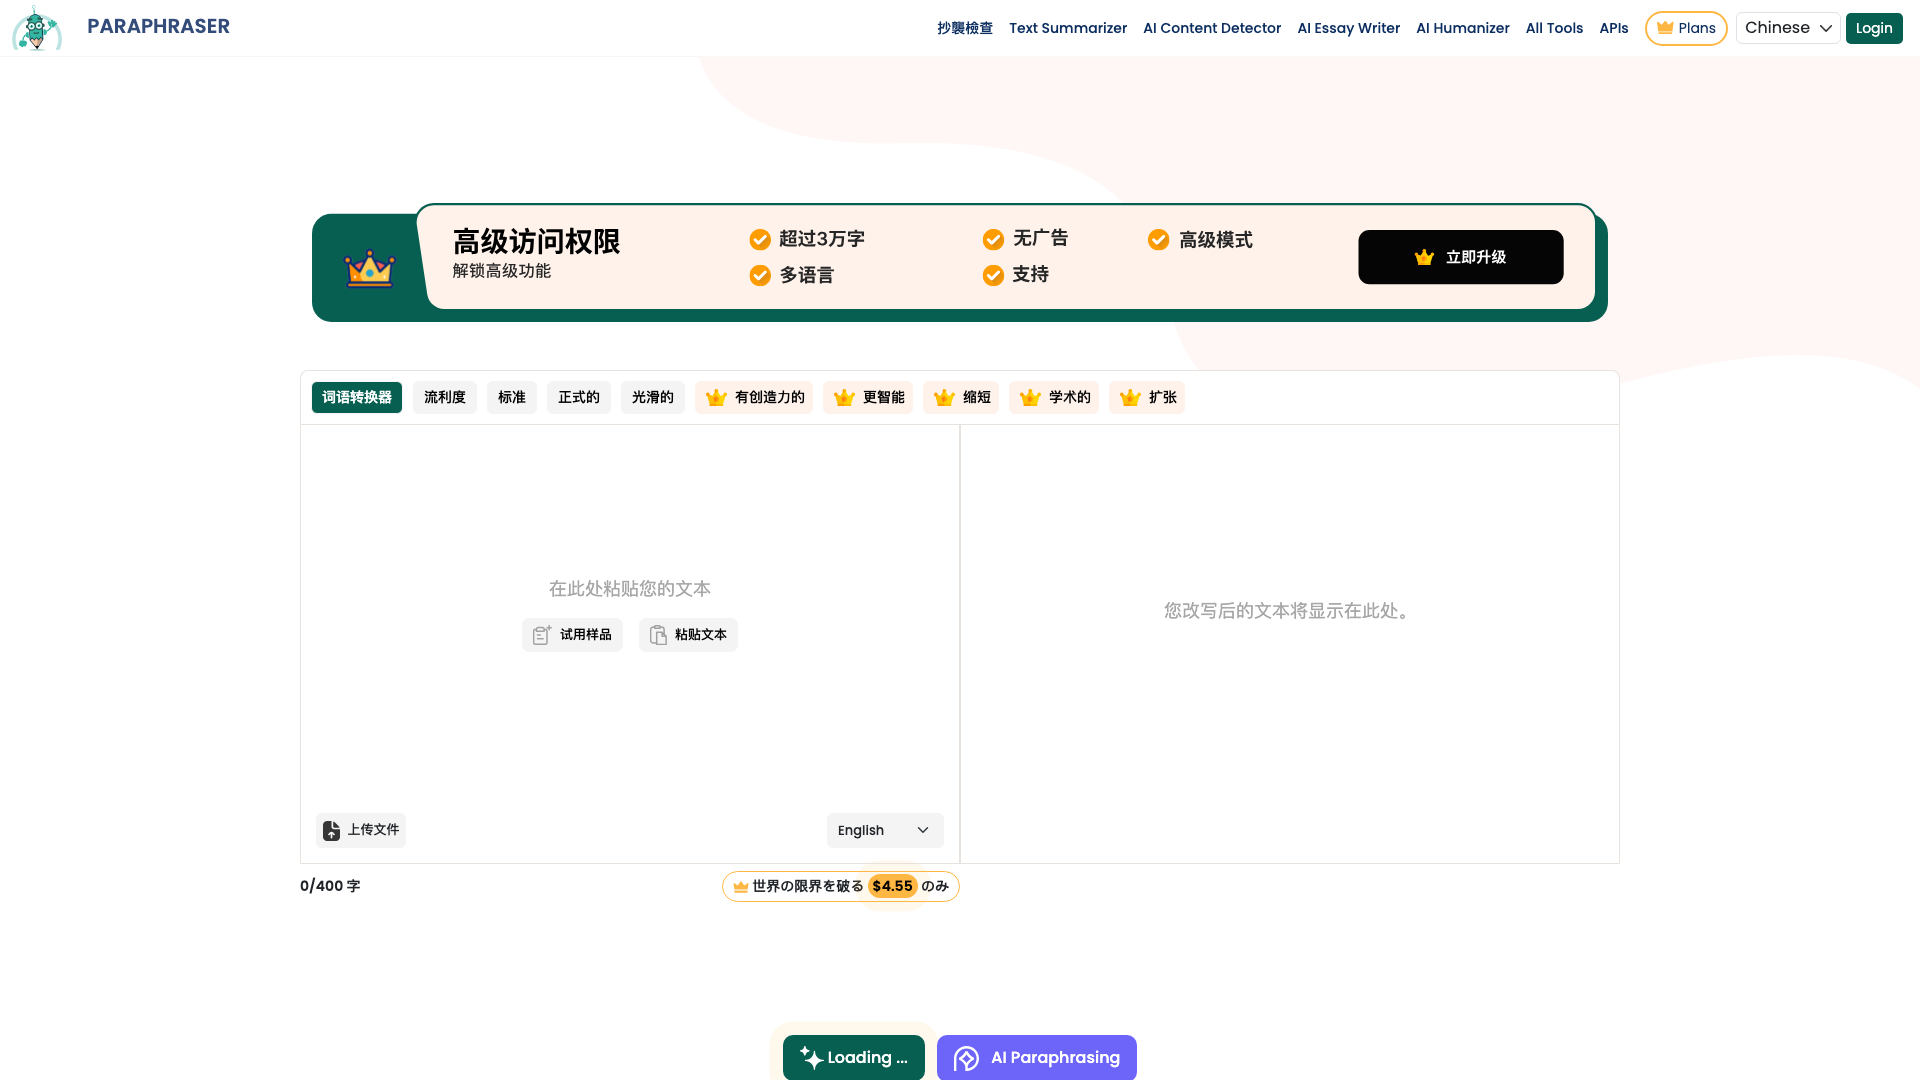
Task: Click crown icon beside 有创造力的 mode
Action: tap(716, 398)
